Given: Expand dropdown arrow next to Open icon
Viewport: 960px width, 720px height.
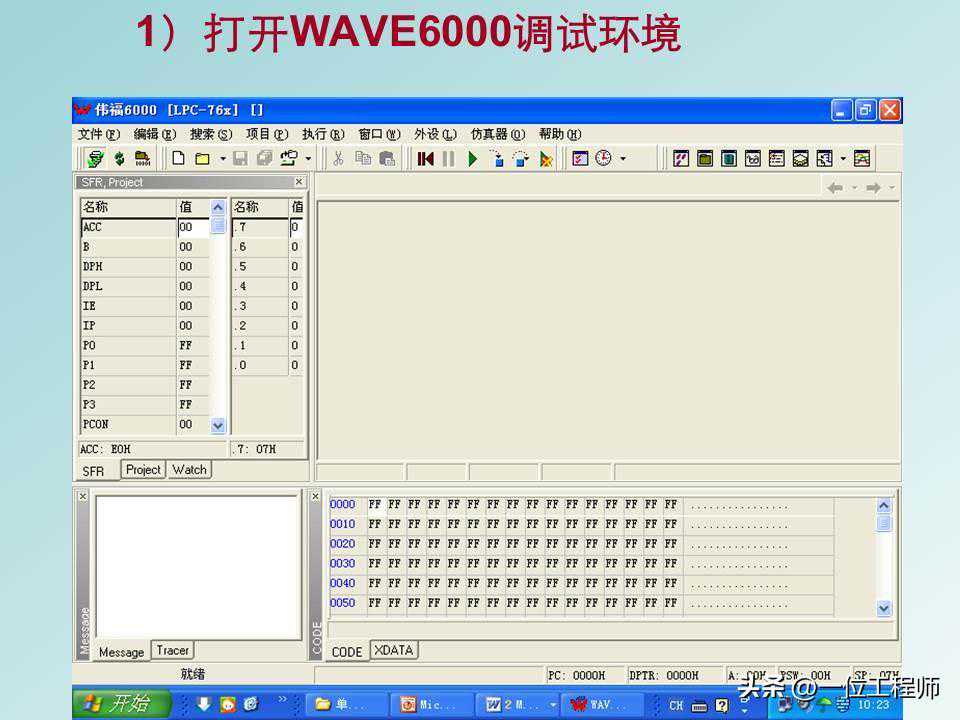Looking at the screenshot, I should [221, 159].
